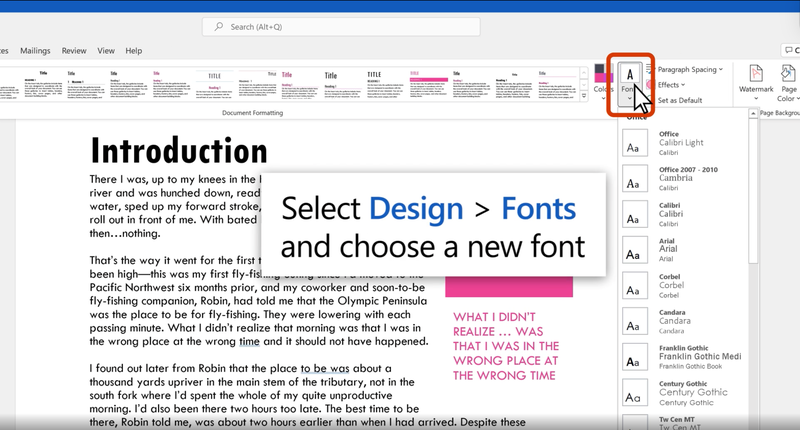Viewport: 800px width, 430px height.
Task: Switch to the Mailings tab
Action: (35, 50)
